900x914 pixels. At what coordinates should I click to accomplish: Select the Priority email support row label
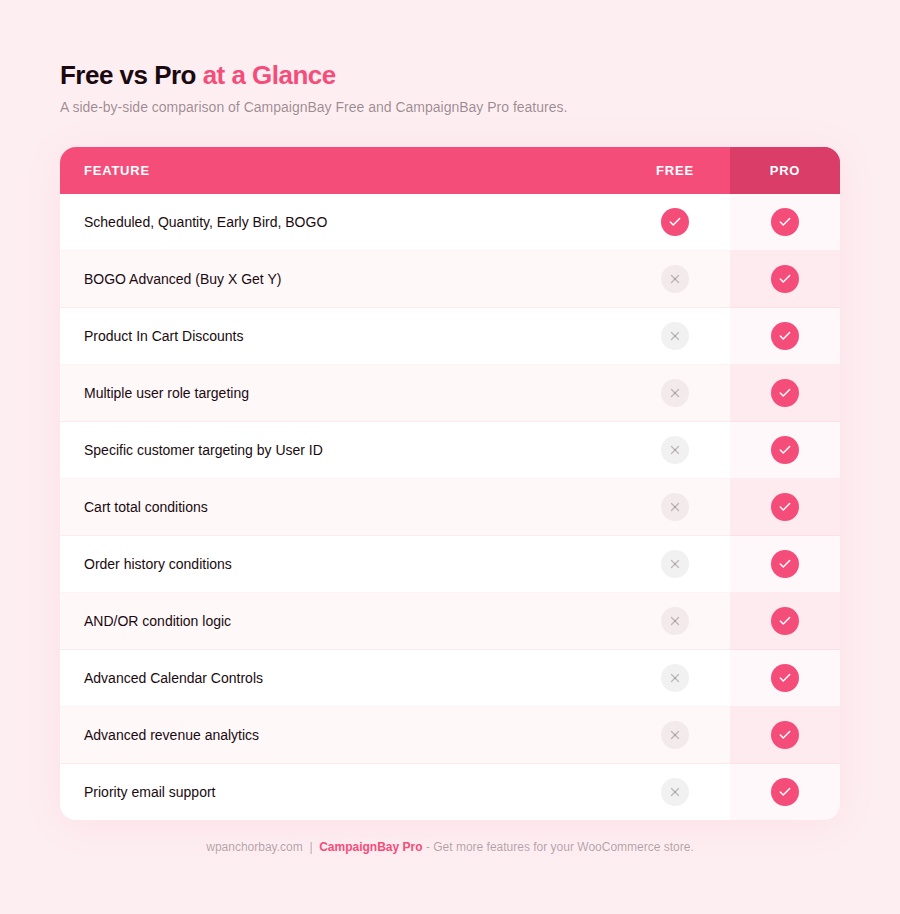pos(150,792)
